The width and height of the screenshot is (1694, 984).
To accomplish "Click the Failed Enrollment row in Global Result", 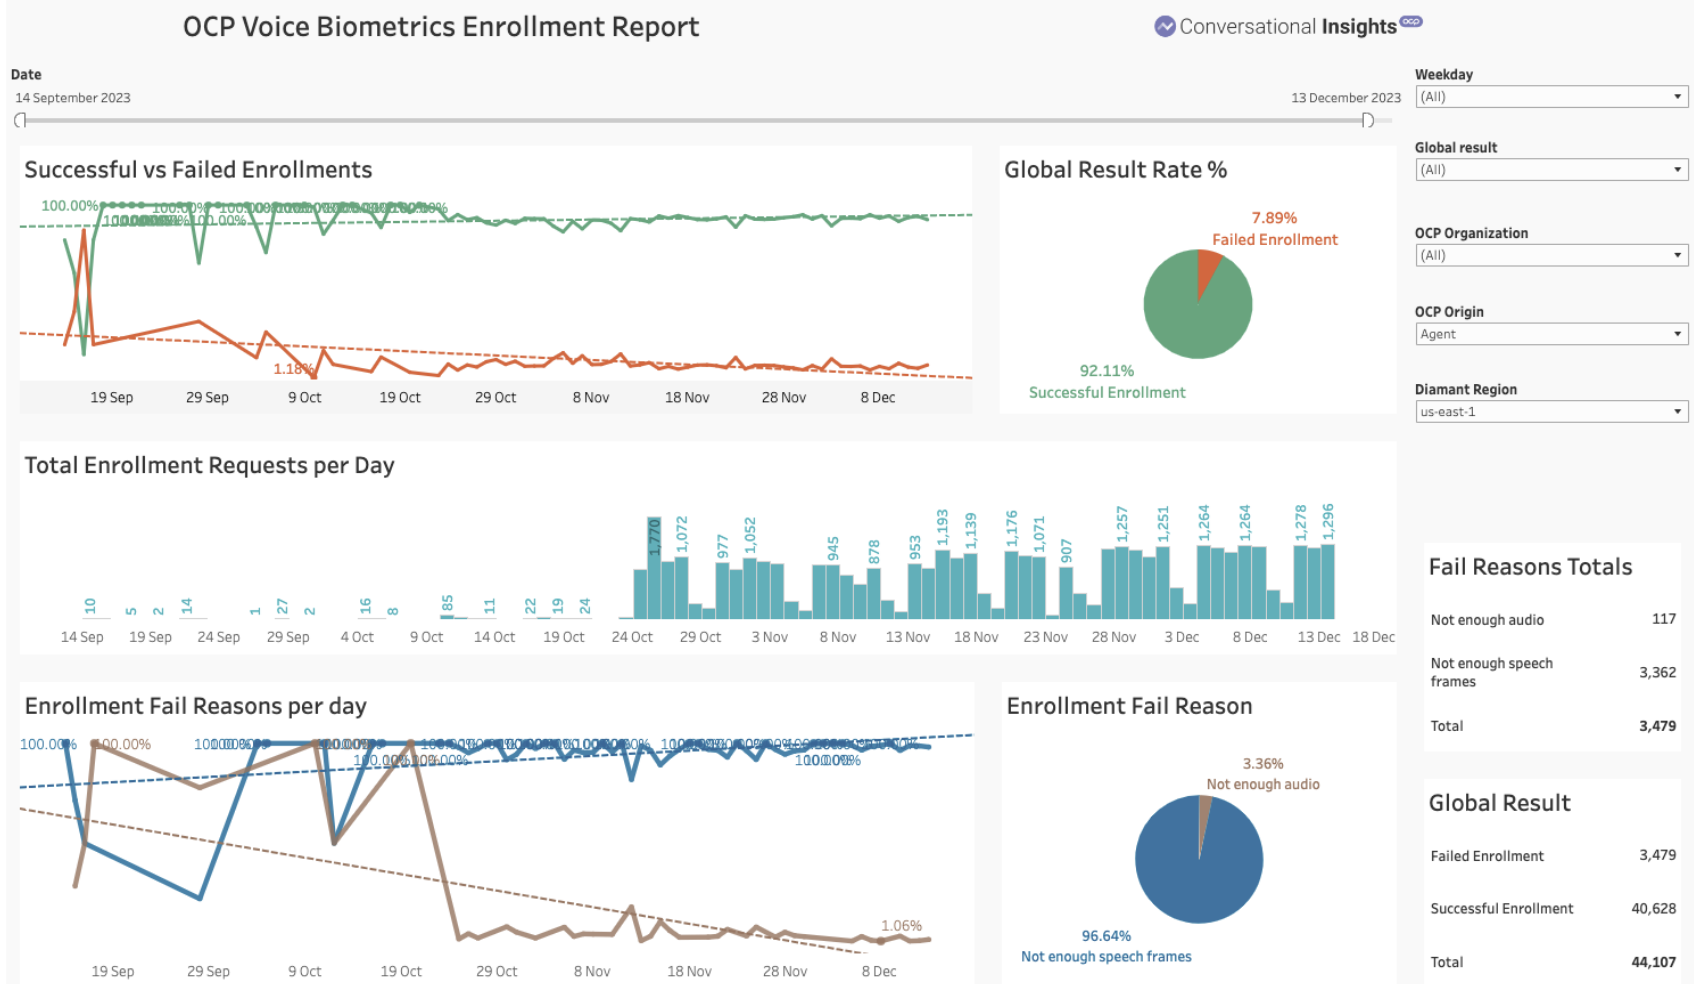I will pos(1553,856).
